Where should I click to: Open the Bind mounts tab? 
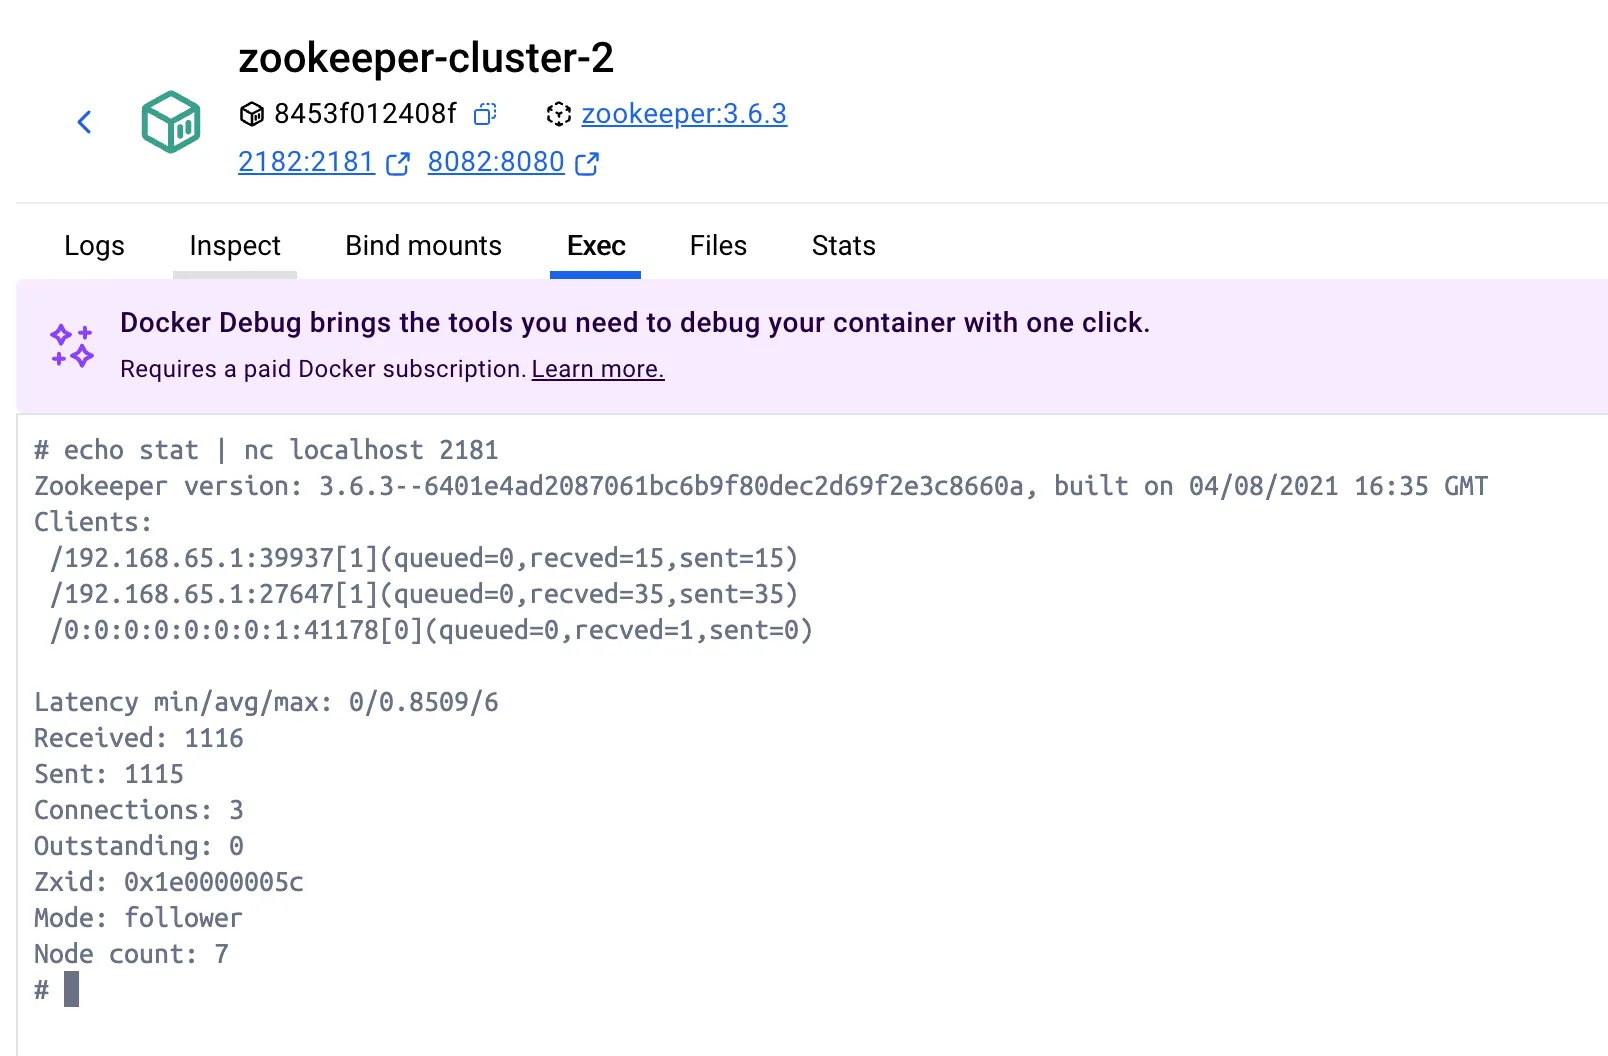423,246
